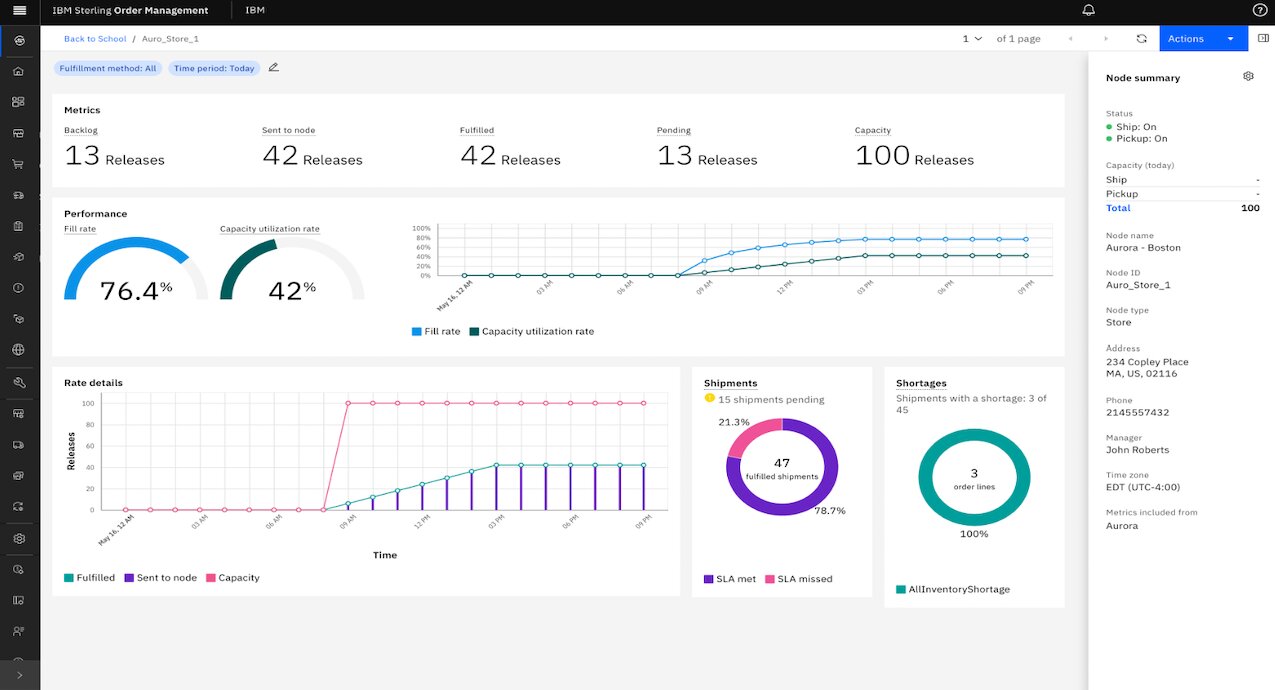Expand the left sidebar navigation

19,676
